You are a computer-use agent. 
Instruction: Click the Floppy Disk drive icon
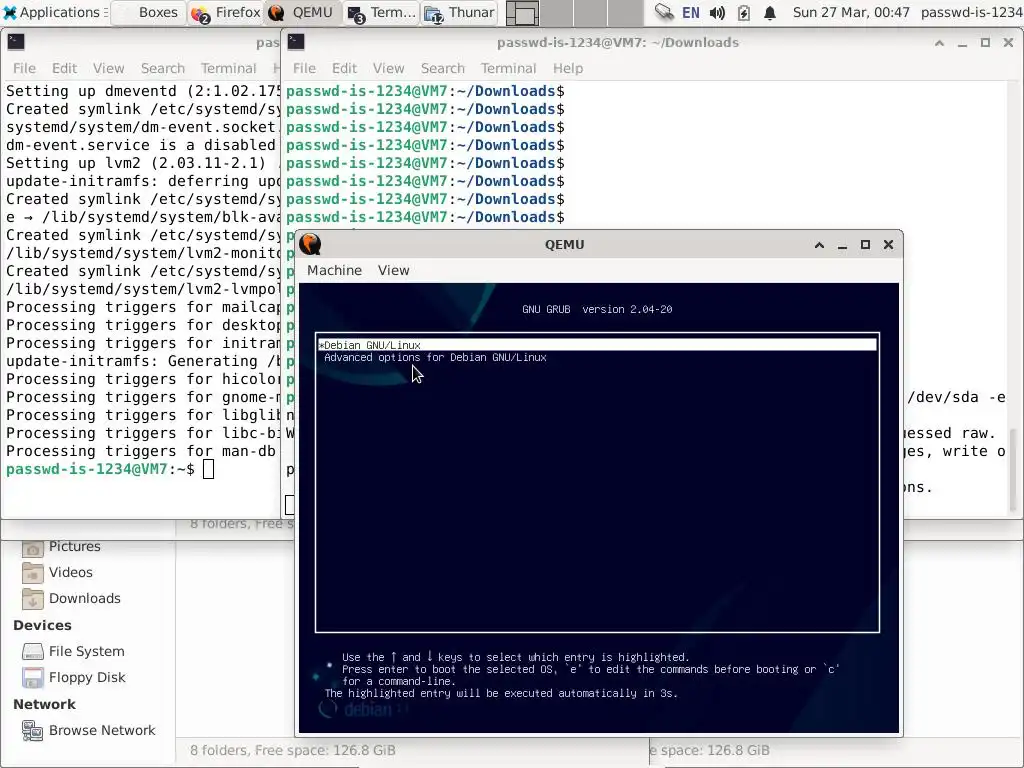[x=33, y=678]
